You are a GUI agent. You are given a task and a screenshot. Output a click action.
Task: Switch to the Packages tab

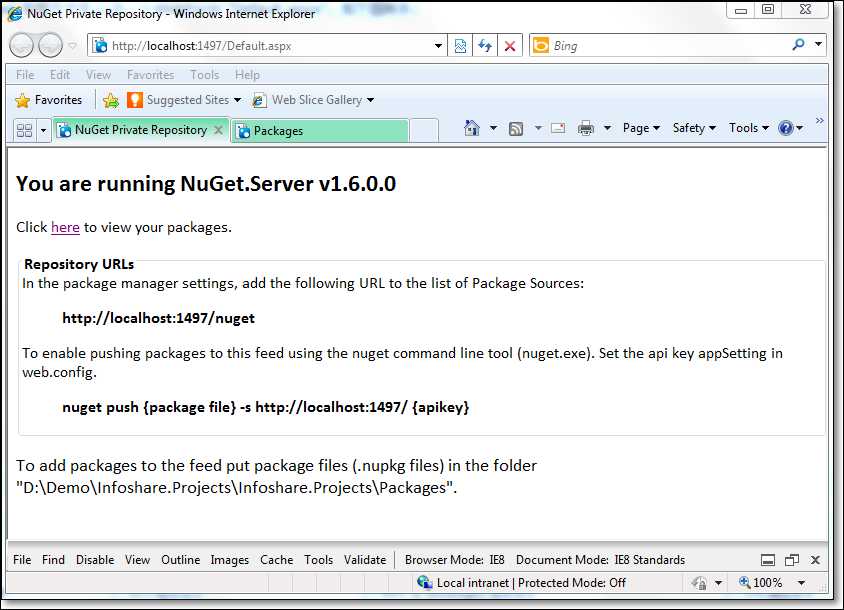[320, 131]
